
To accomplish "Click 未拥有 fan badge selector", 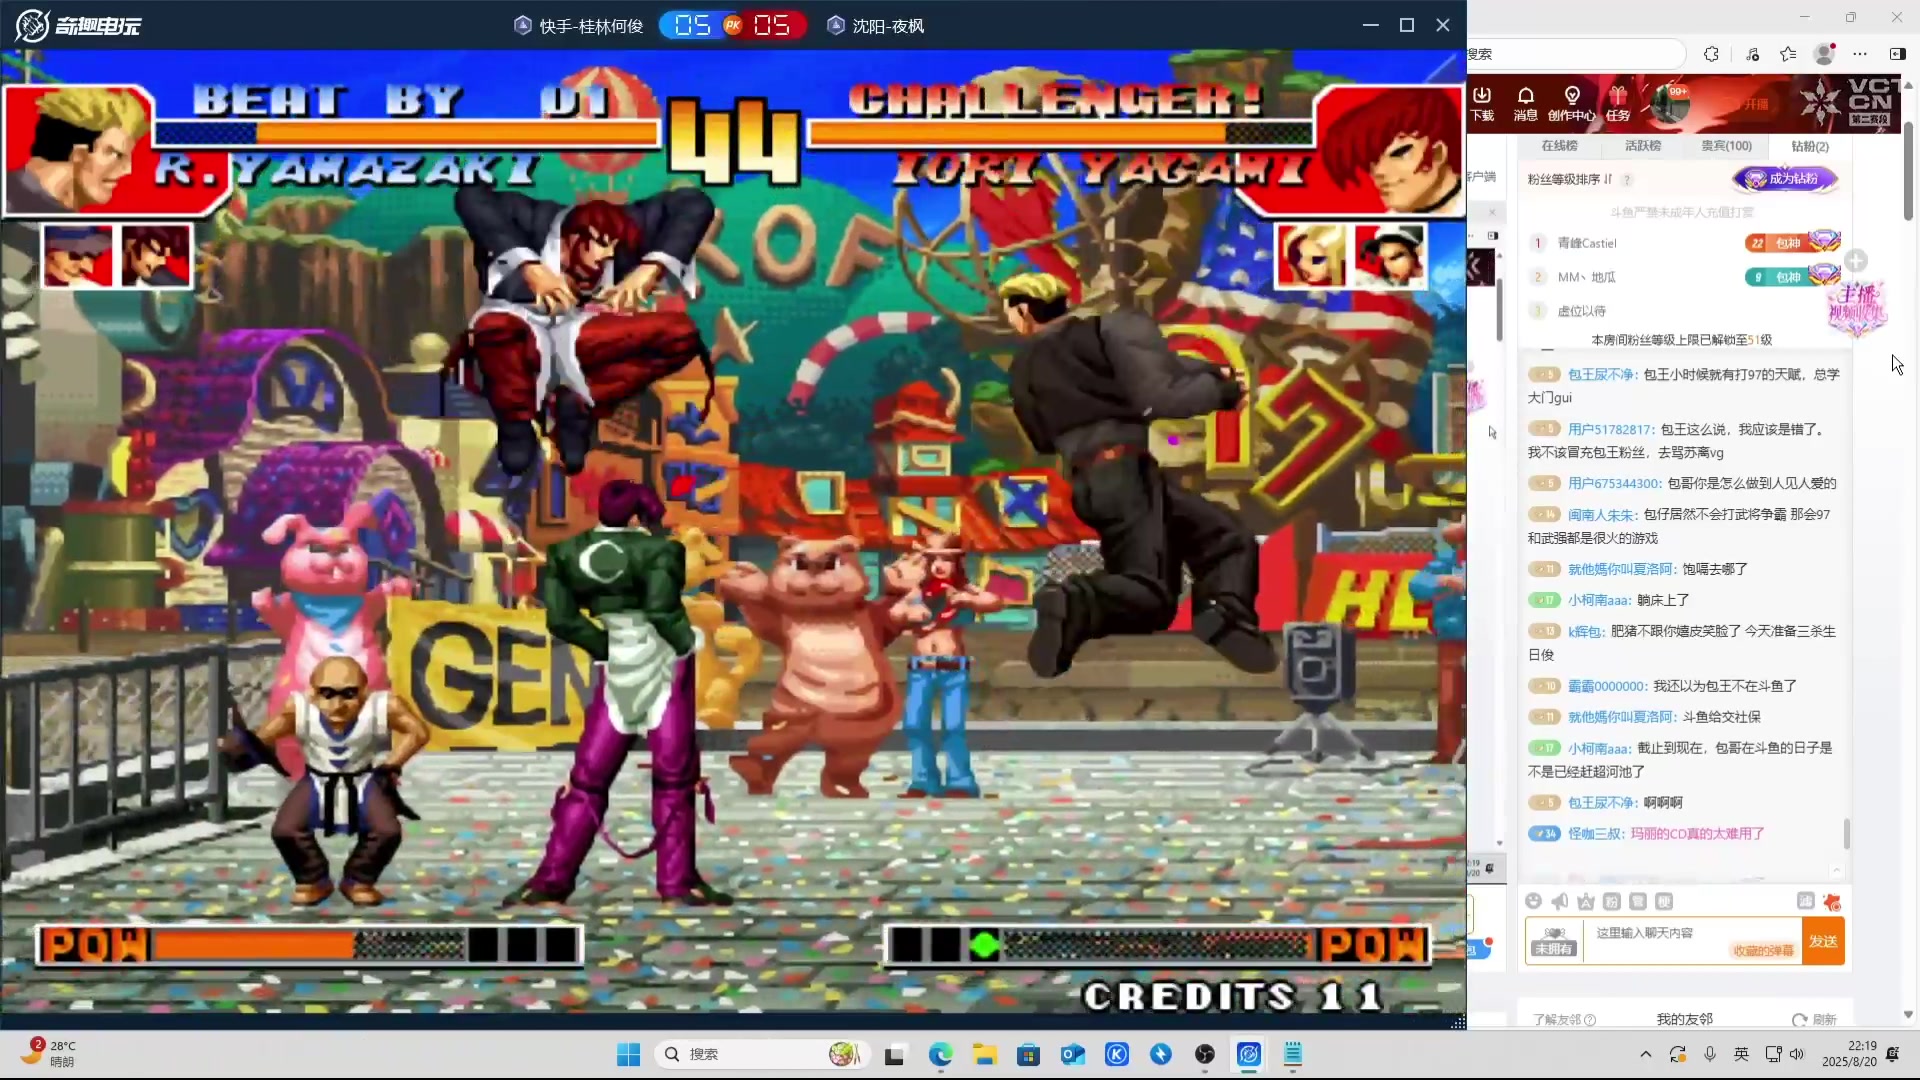I will 1553,941.
